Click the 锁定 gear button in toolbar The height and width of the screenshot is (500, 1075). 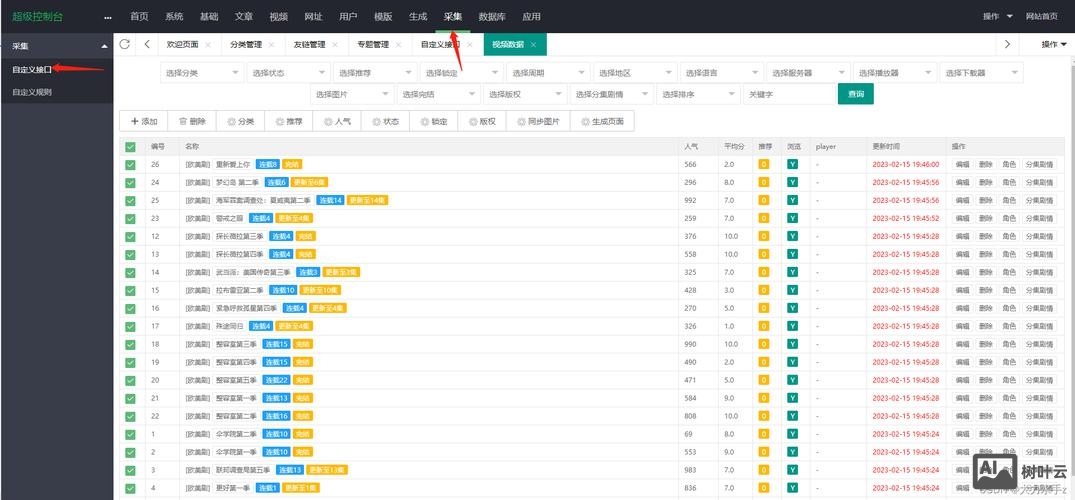434,121
